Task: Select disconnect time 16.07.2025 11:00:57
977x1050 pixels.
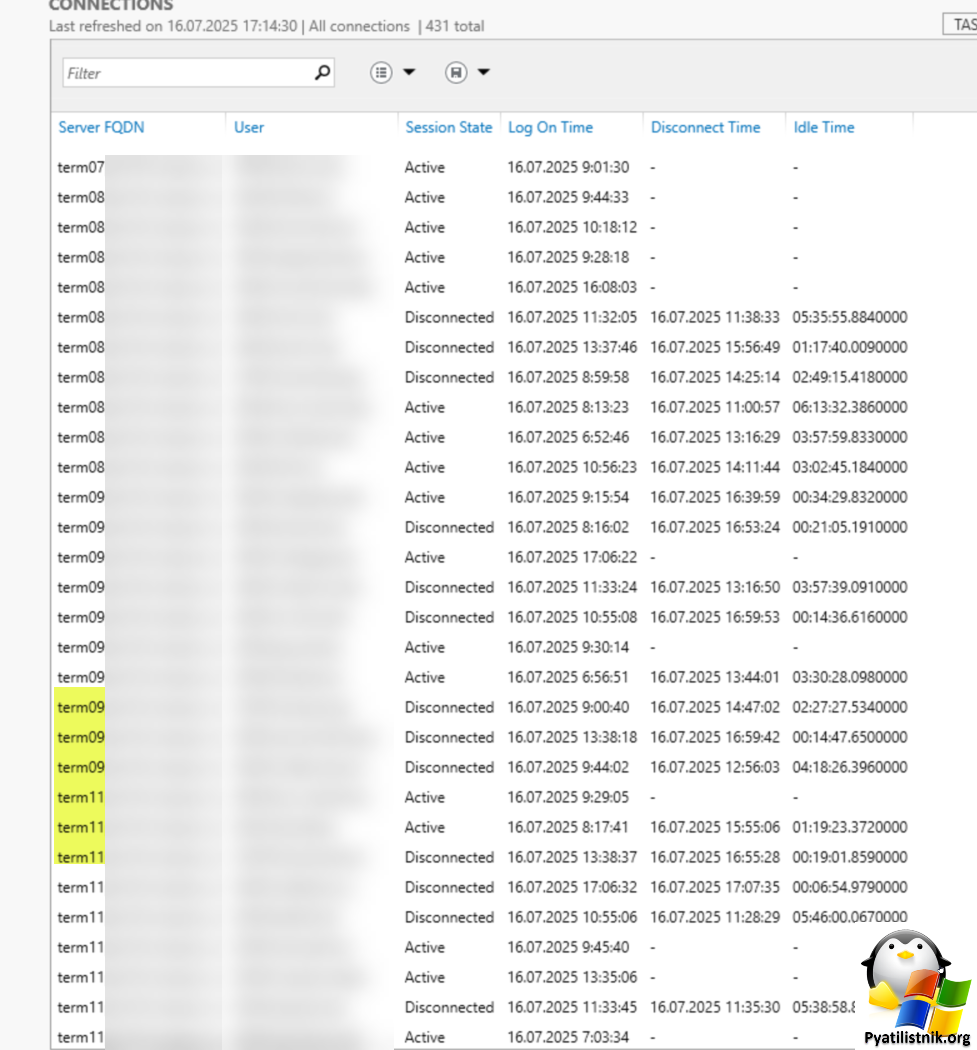Action: 715,407
